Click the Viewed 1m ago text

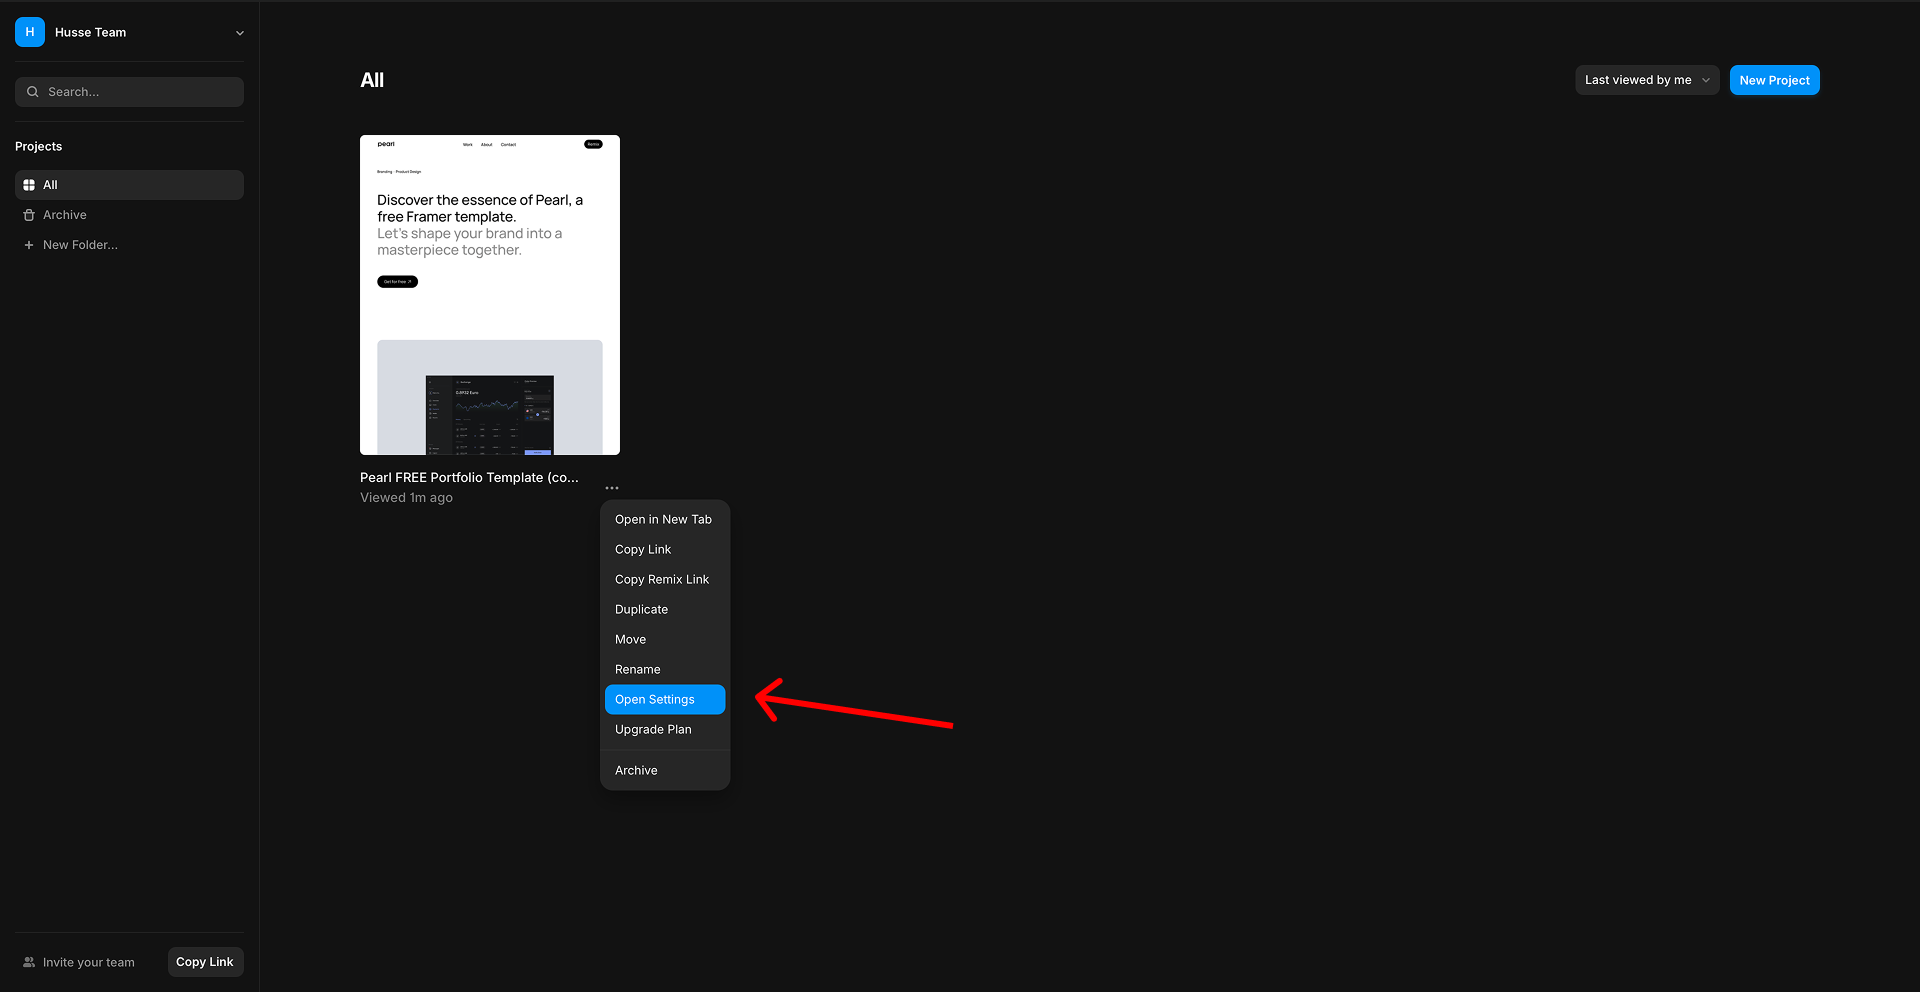click(406, 498)
